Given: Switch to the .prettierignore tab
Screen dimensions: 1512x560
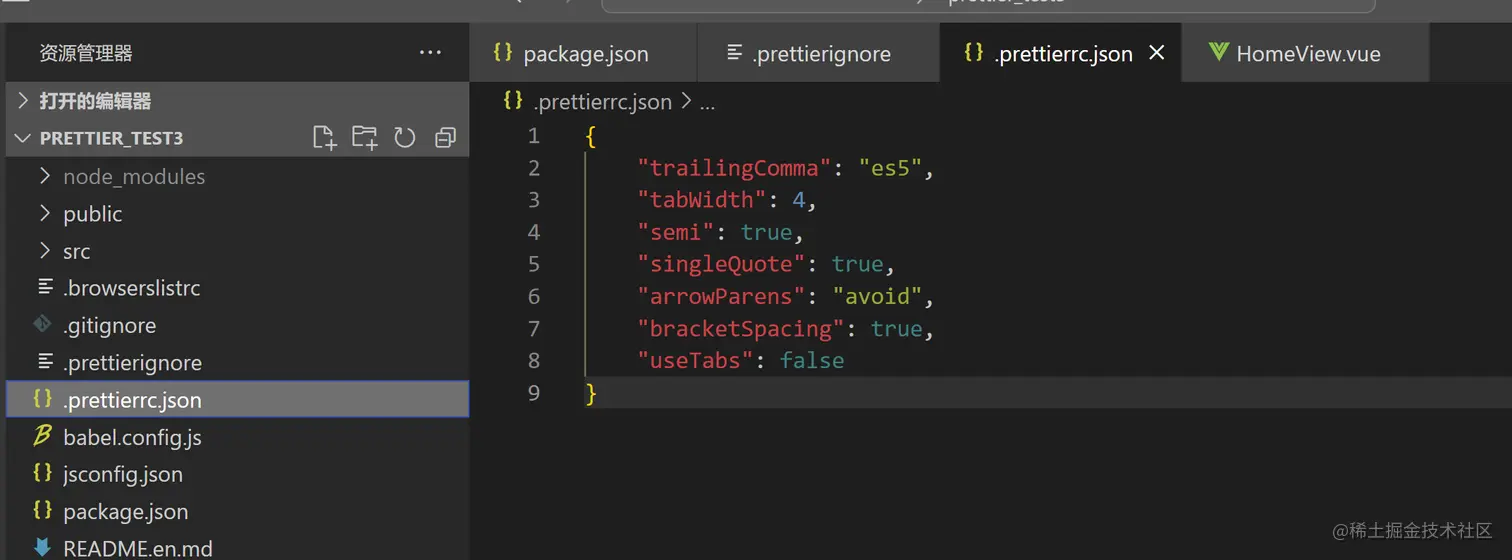Looking at the screenshot, I should pyautogui.click(x=820, y=54).
